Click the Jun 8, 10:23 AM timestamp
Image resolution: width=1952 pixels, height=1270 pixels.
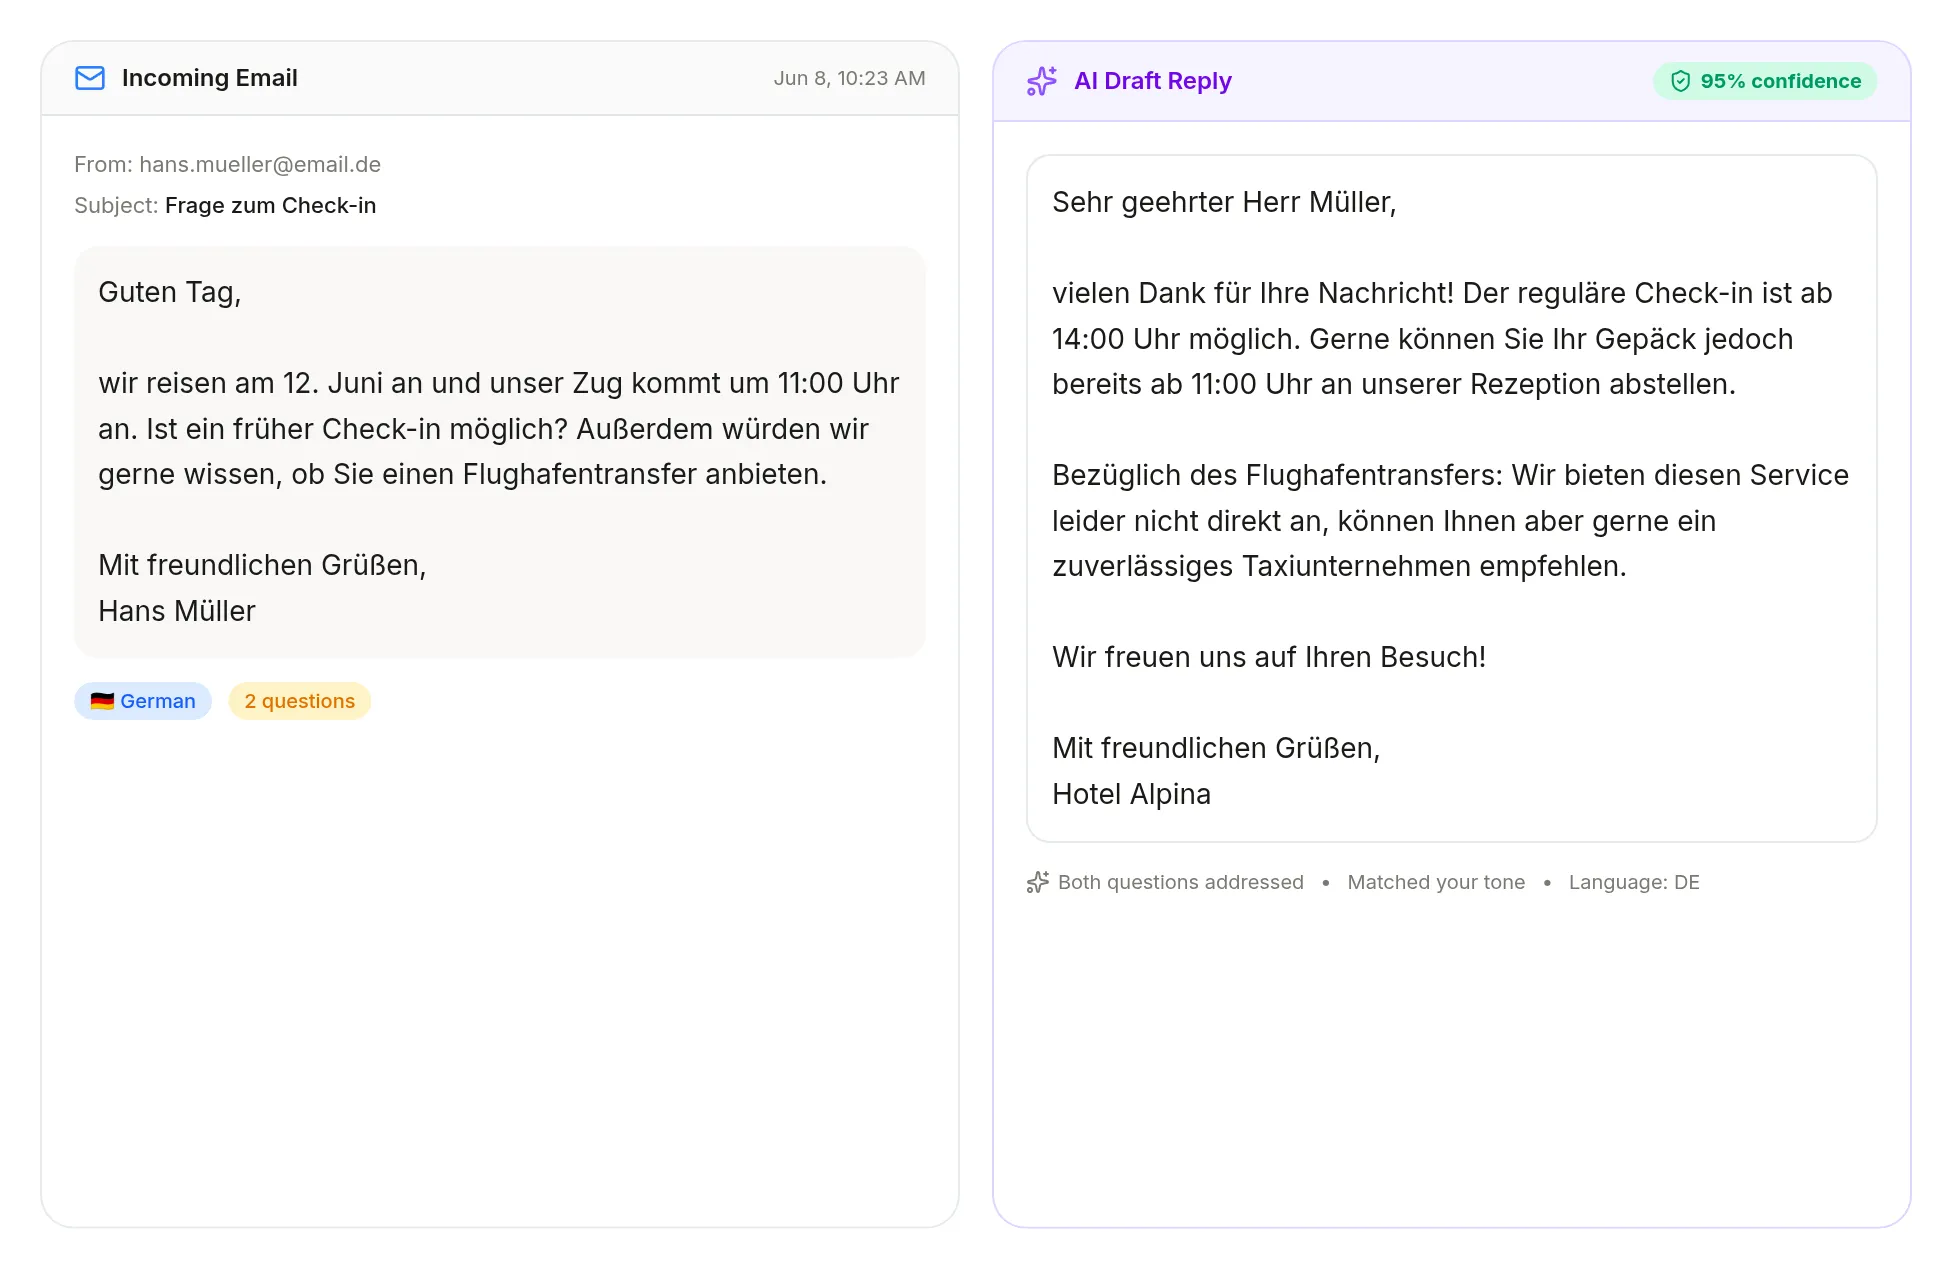click(x=849, y=78)
